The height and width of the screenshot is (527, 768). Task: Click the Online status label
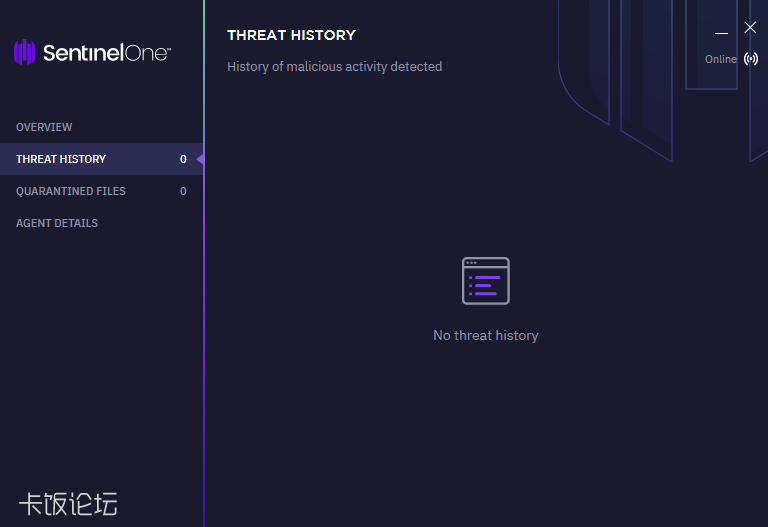[720, 59]
